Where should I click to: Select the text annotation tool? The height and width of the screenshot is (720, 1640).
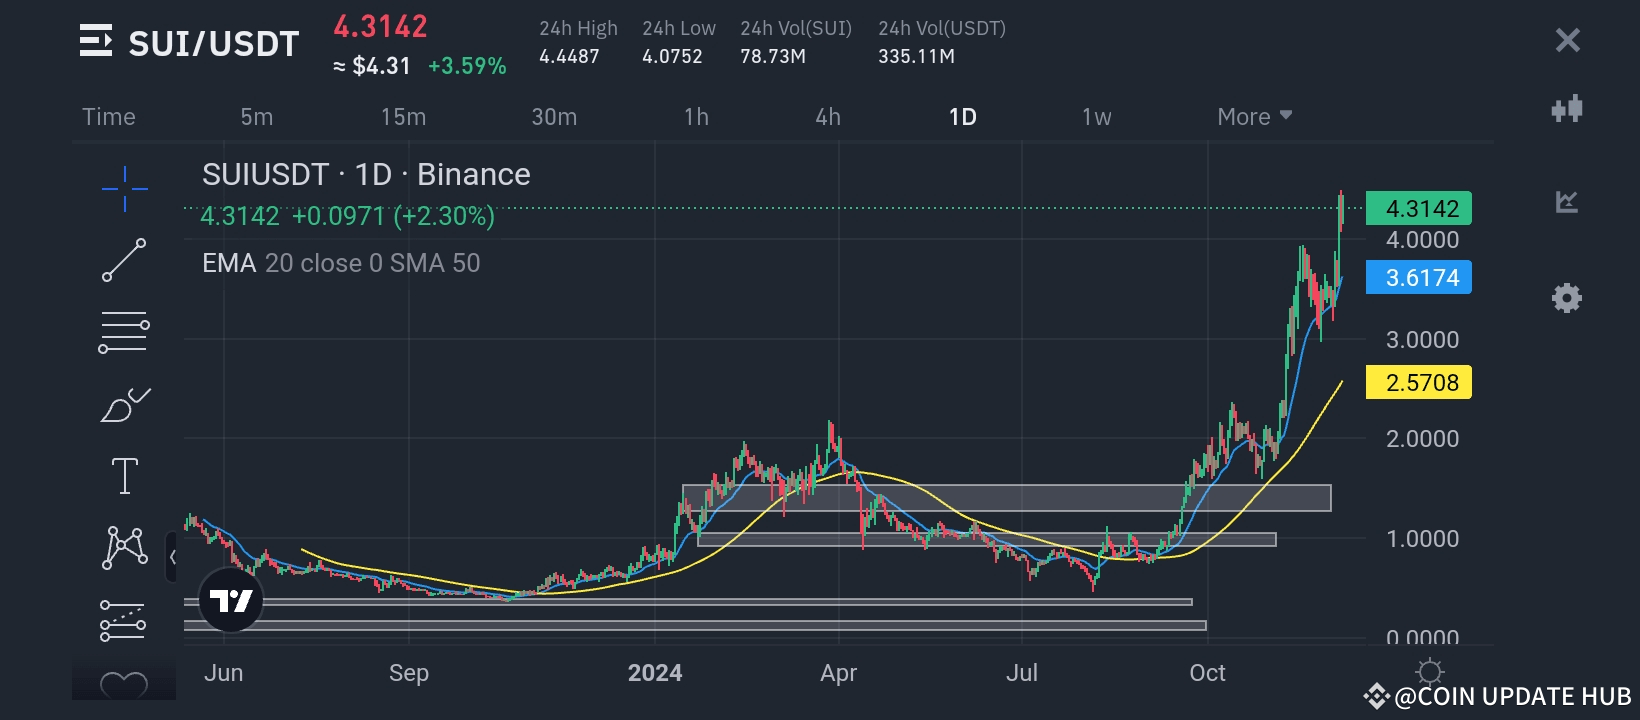(125, 476)
